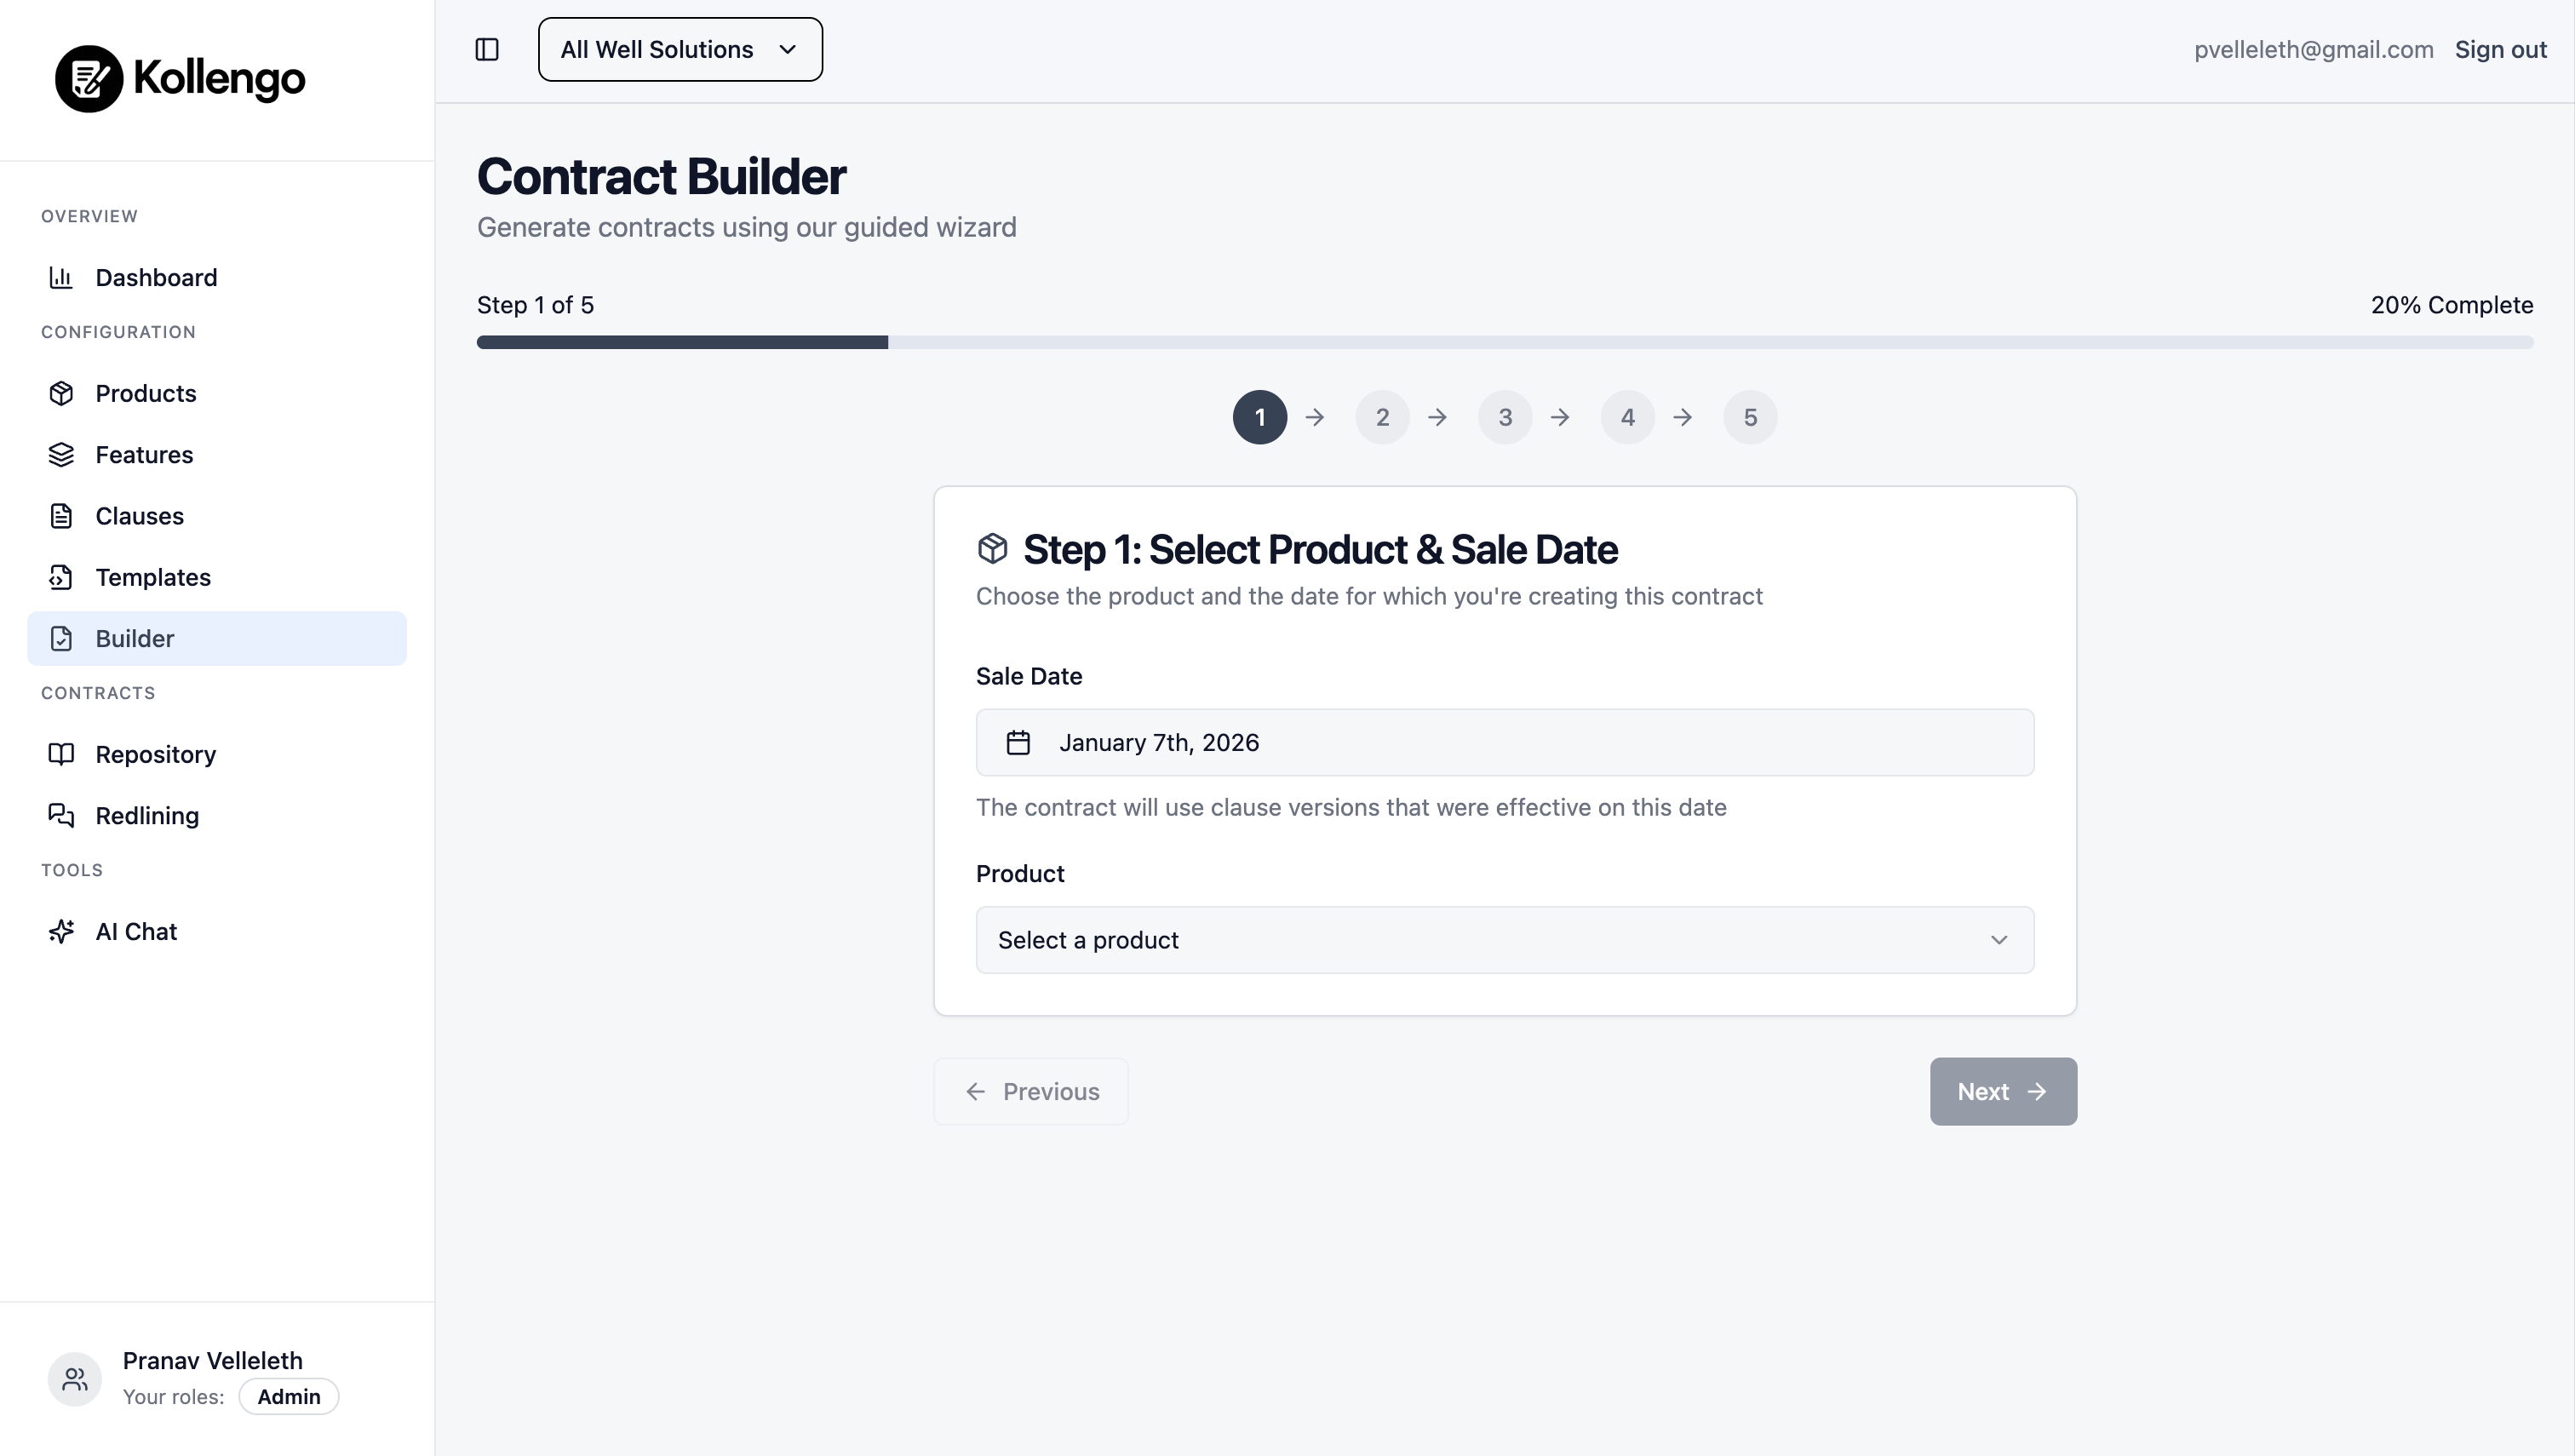Click the Sign out link

2500,49
